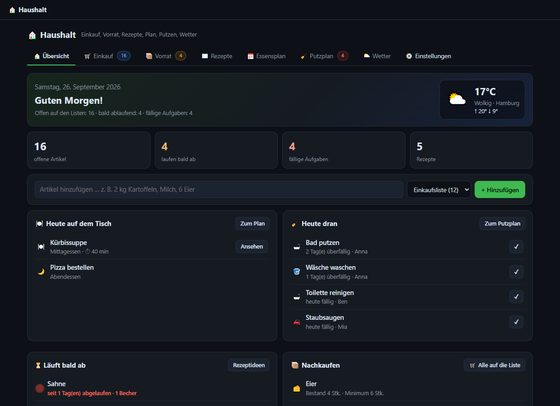Click Ansehen for Kürbissuppe
The width and height of the screenshot is (560, 406).
[252, 246]
